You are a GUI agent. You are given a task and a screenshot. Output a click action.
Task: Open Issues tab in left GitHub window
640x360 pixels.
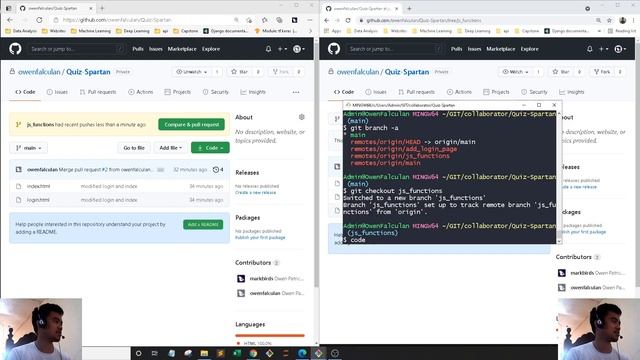(57, 92)
